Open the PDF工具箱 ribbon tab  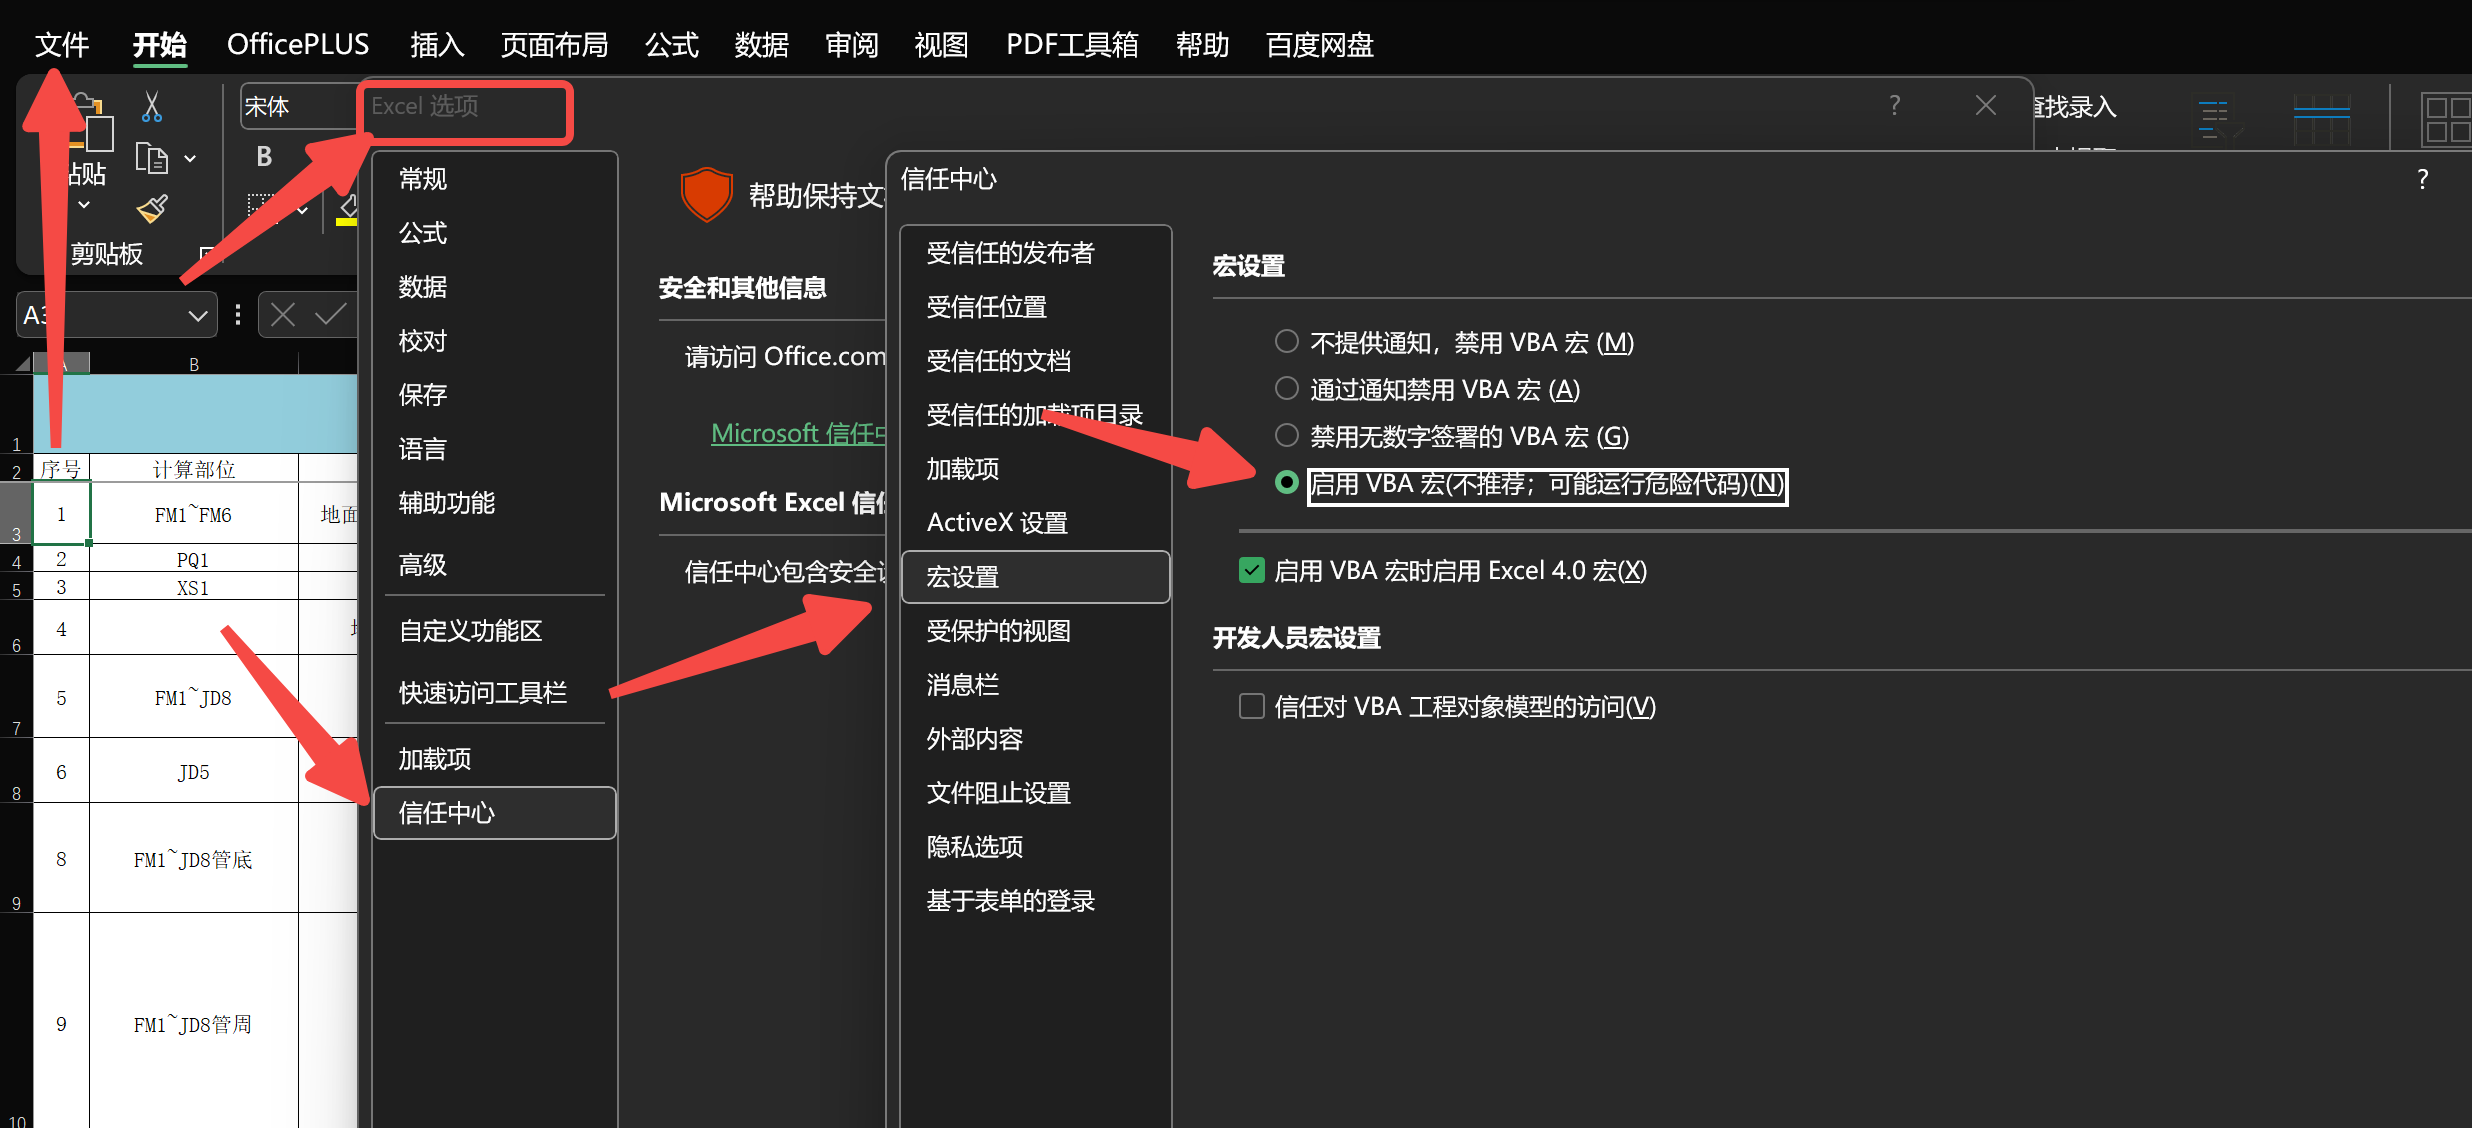pos(1072,45)
